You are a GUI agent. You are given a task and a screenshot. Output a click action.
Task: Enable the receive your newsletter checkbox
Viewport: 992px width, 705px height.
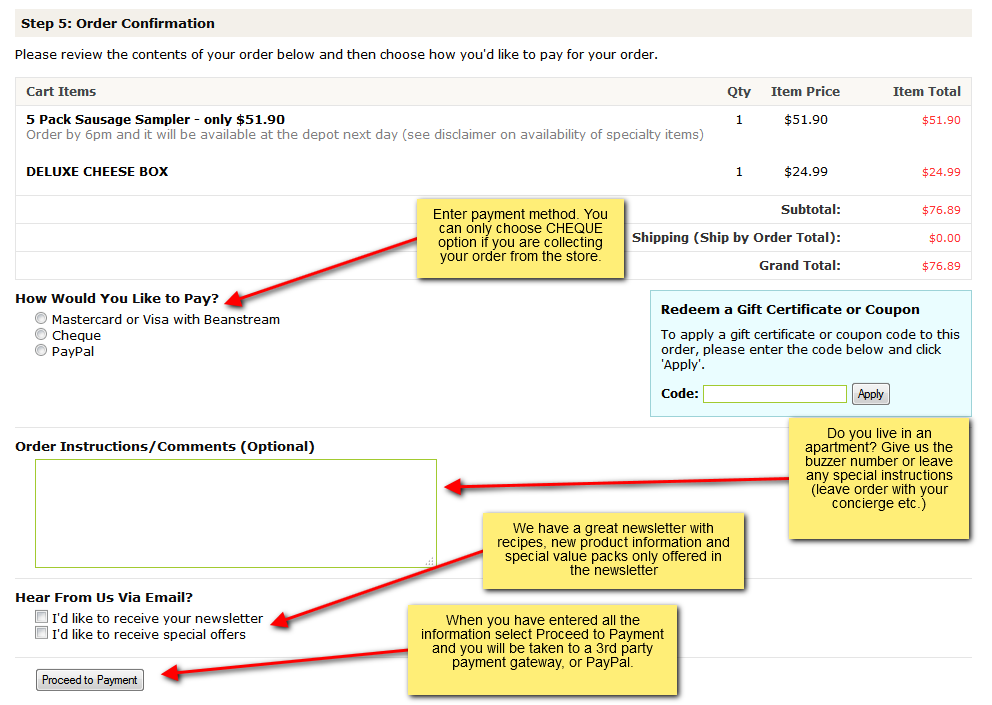[41, 617]
